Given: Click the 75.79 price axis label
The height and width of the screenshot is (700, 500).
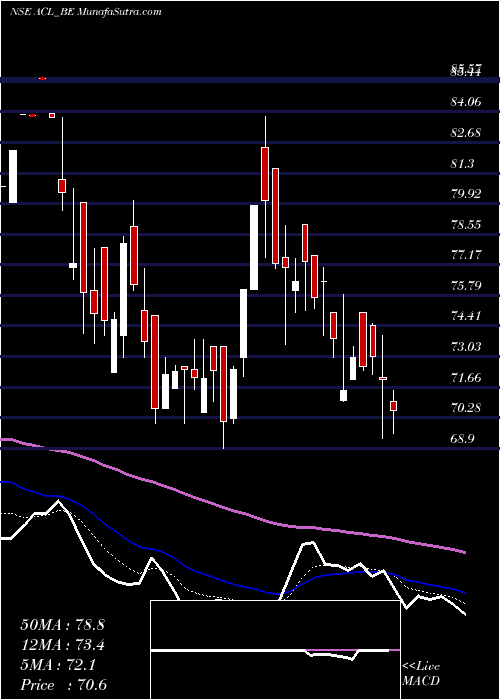Looking at the screenshot, I should [467, 285].
